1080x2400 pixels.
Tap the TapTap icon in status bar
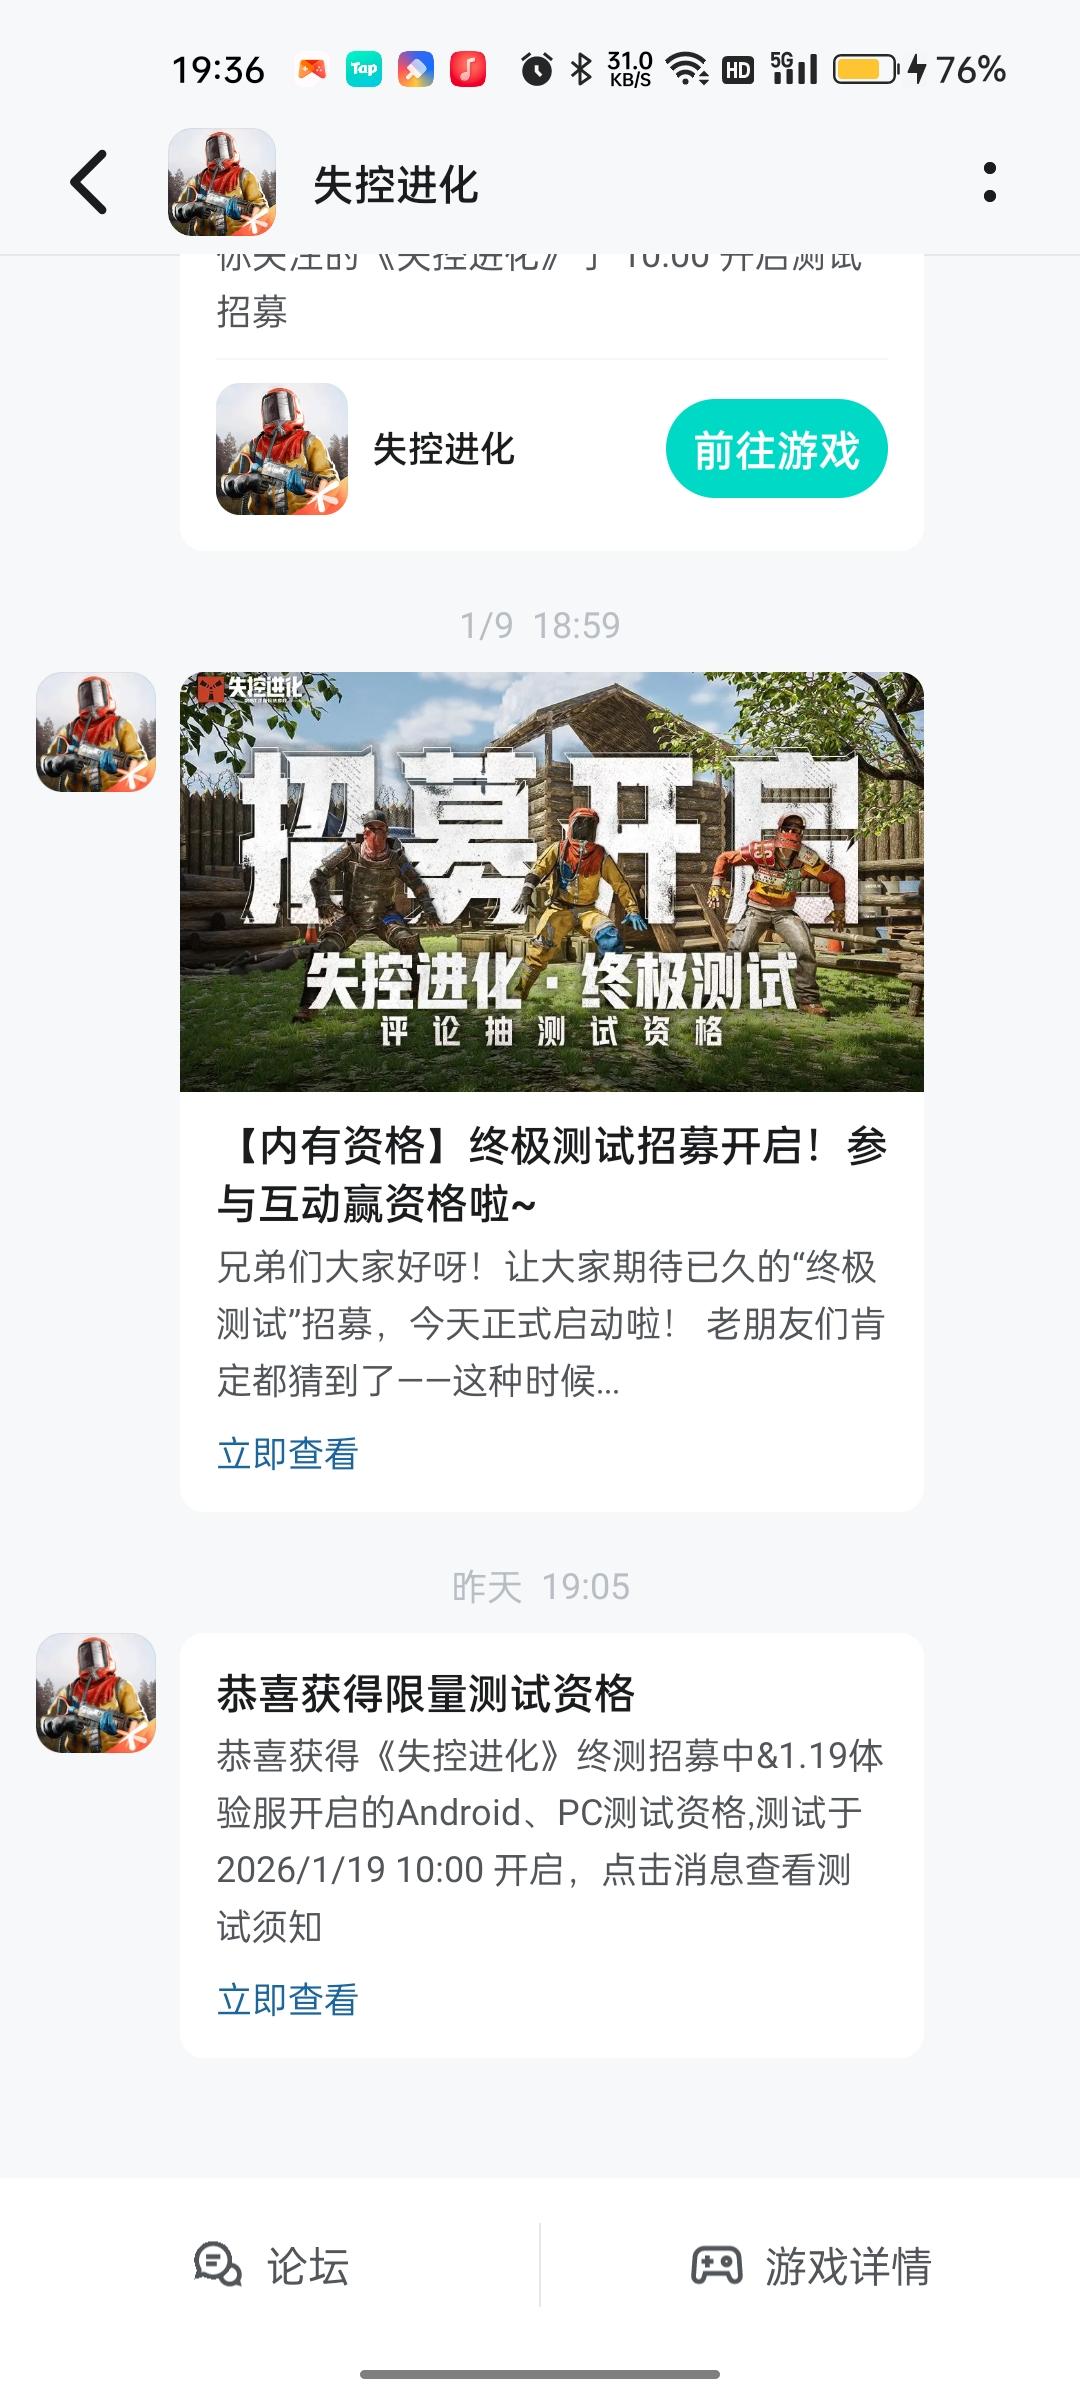pyautogui.click(x=364, y=69)
